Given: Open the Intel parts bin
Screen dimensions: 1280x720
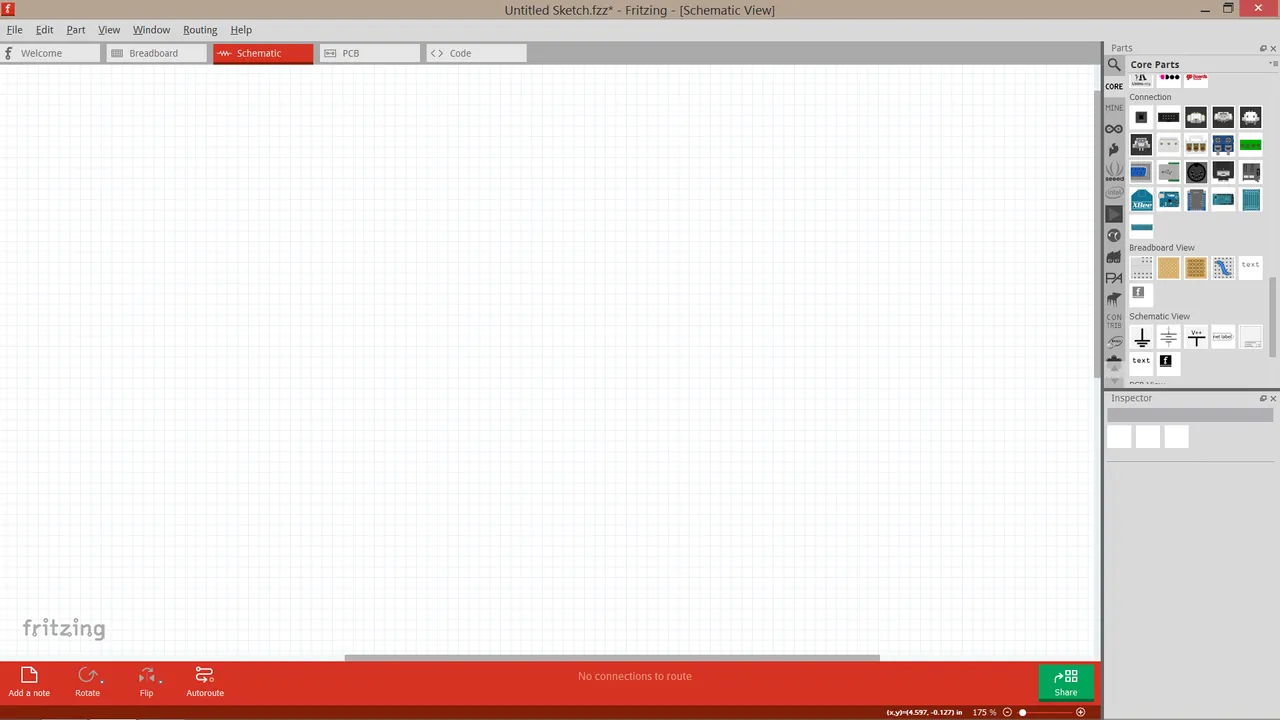Looking at the screenshot, I should (x=1114, y=193).
